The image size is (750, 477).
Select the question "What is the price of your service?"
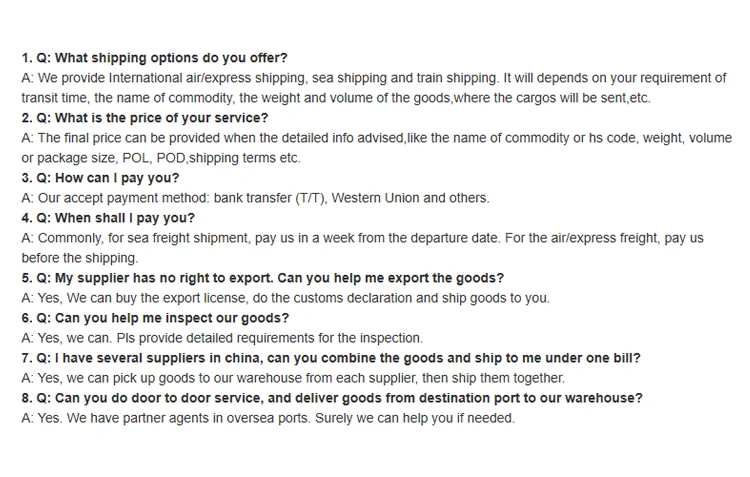[145, 118]
